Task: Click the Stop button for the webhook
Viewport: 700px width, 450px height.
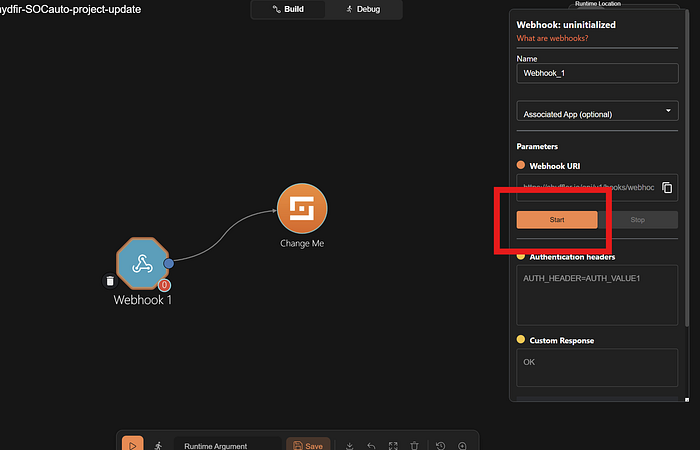Action: (x=638, y=220)
